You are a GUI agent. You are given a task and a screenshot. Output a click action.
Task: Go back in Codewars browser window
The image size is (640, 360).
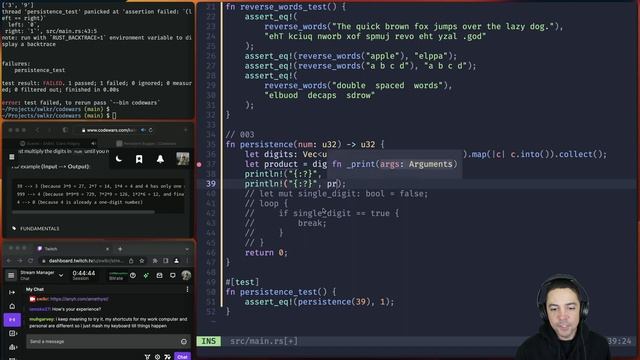tap(37, 130)
